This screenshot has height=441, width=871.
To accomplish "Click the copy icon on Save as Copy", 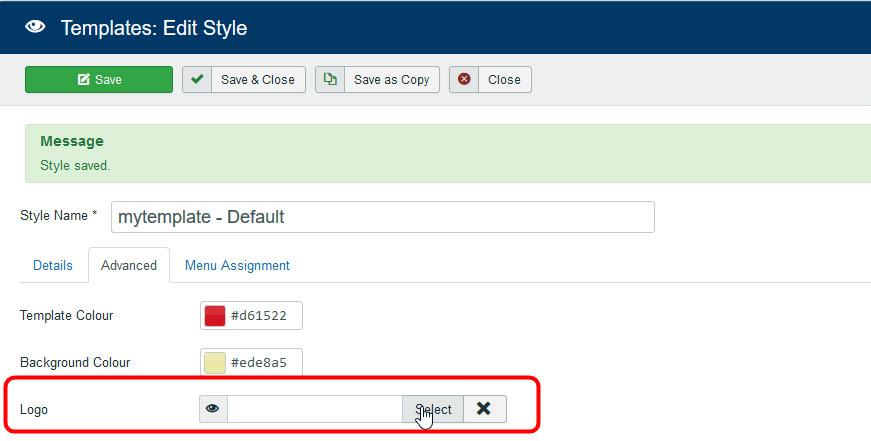I will click(x=330, y=80).
